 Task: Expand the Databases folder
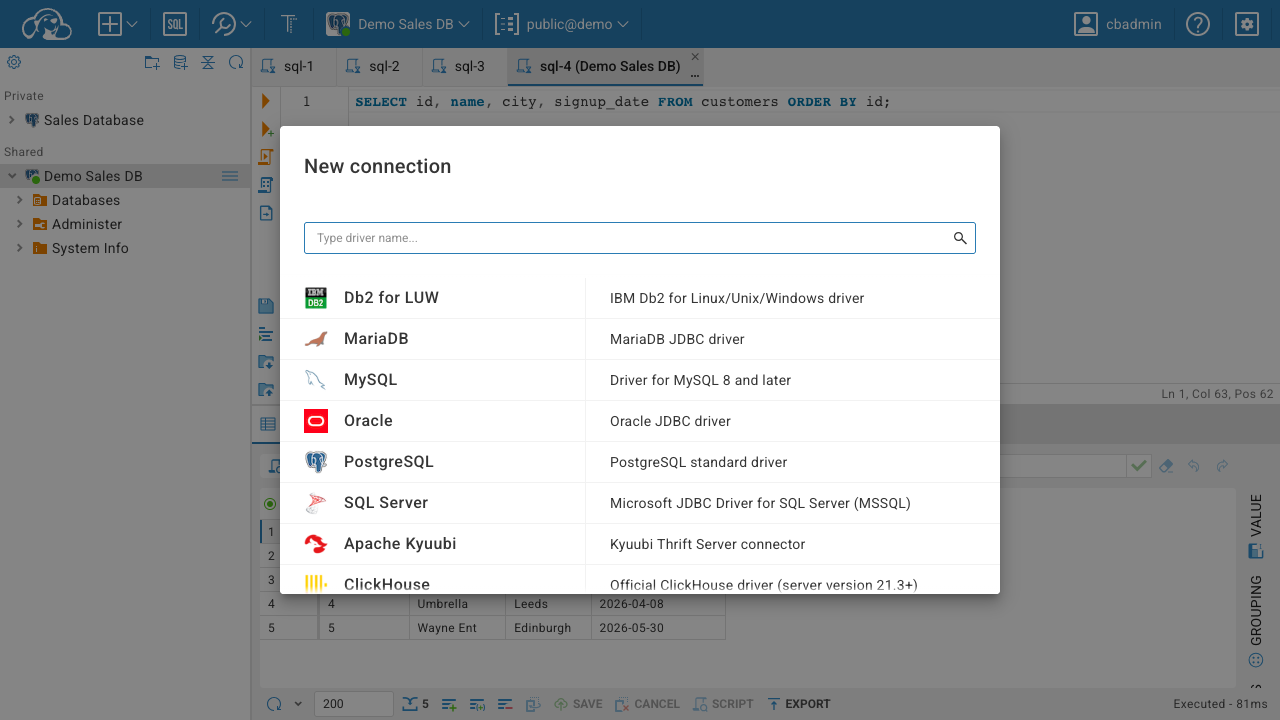[x=19, y=200]
